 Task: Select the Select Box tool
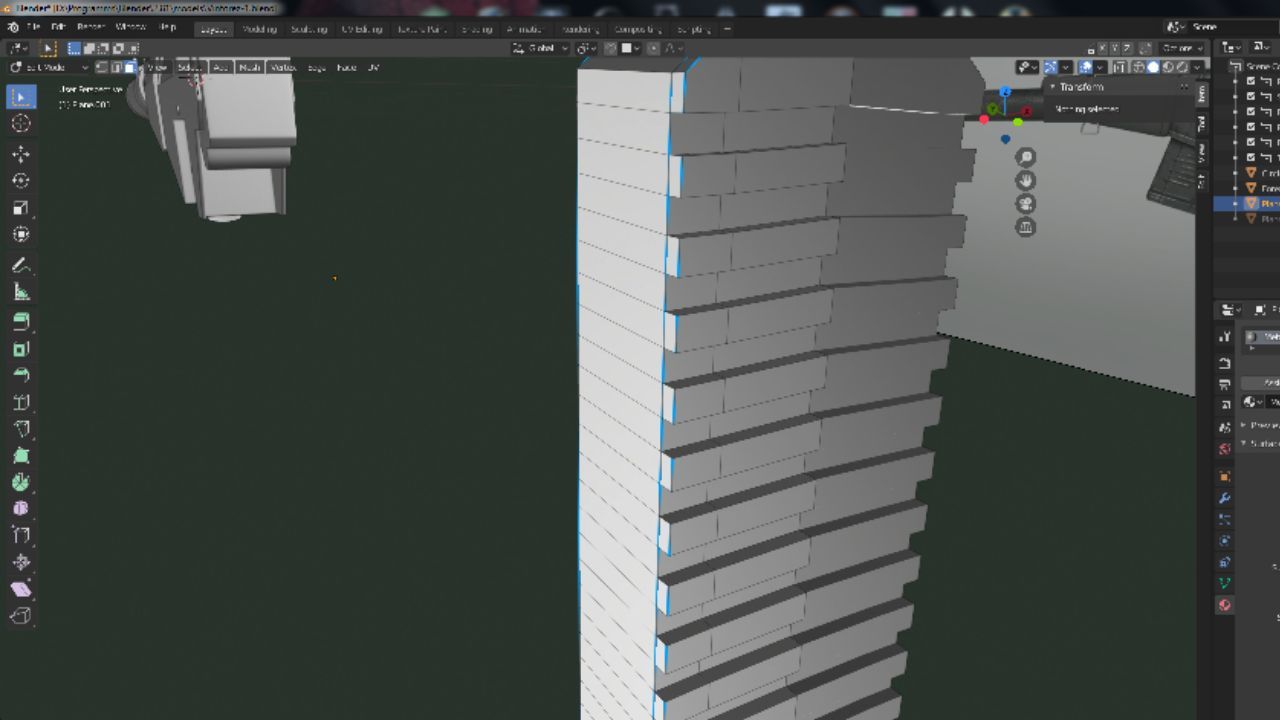pyautogui.click(x=21, y=97)
